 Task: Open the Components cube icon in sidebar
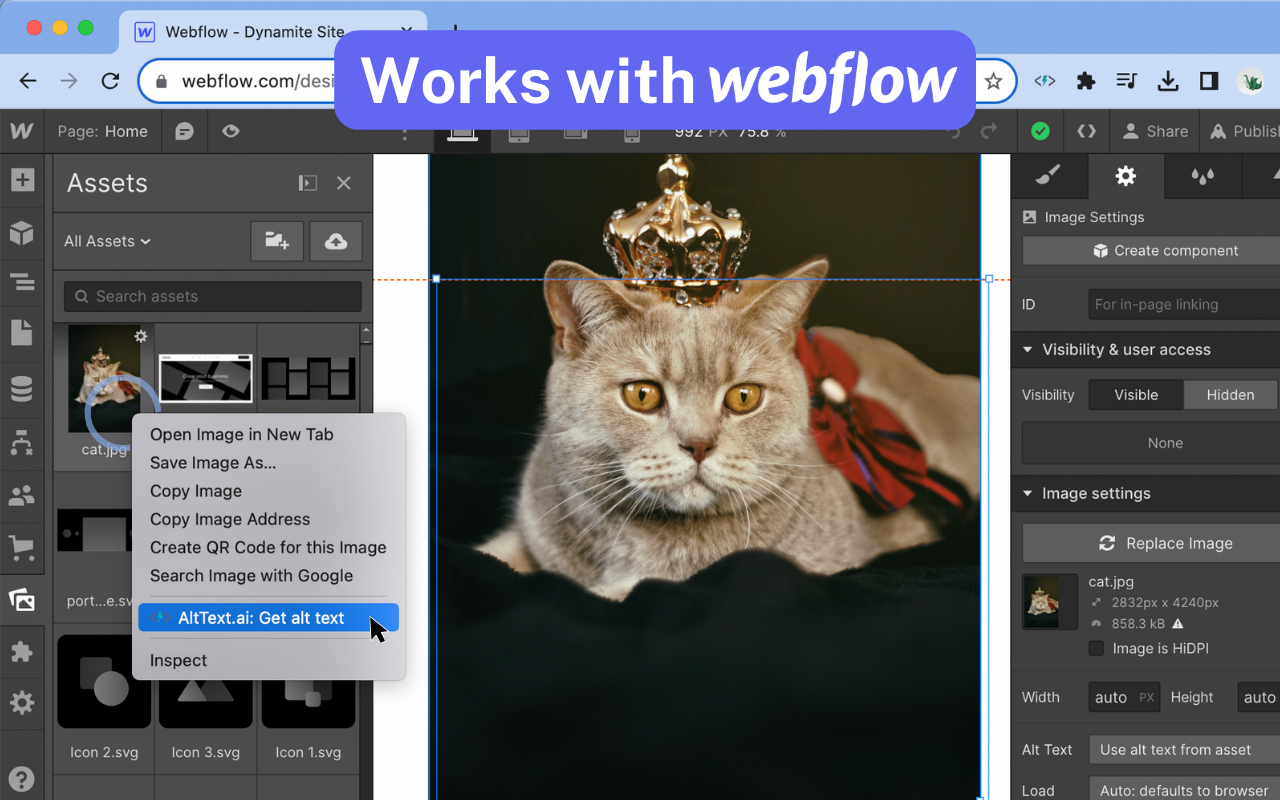tap(22, 233)
